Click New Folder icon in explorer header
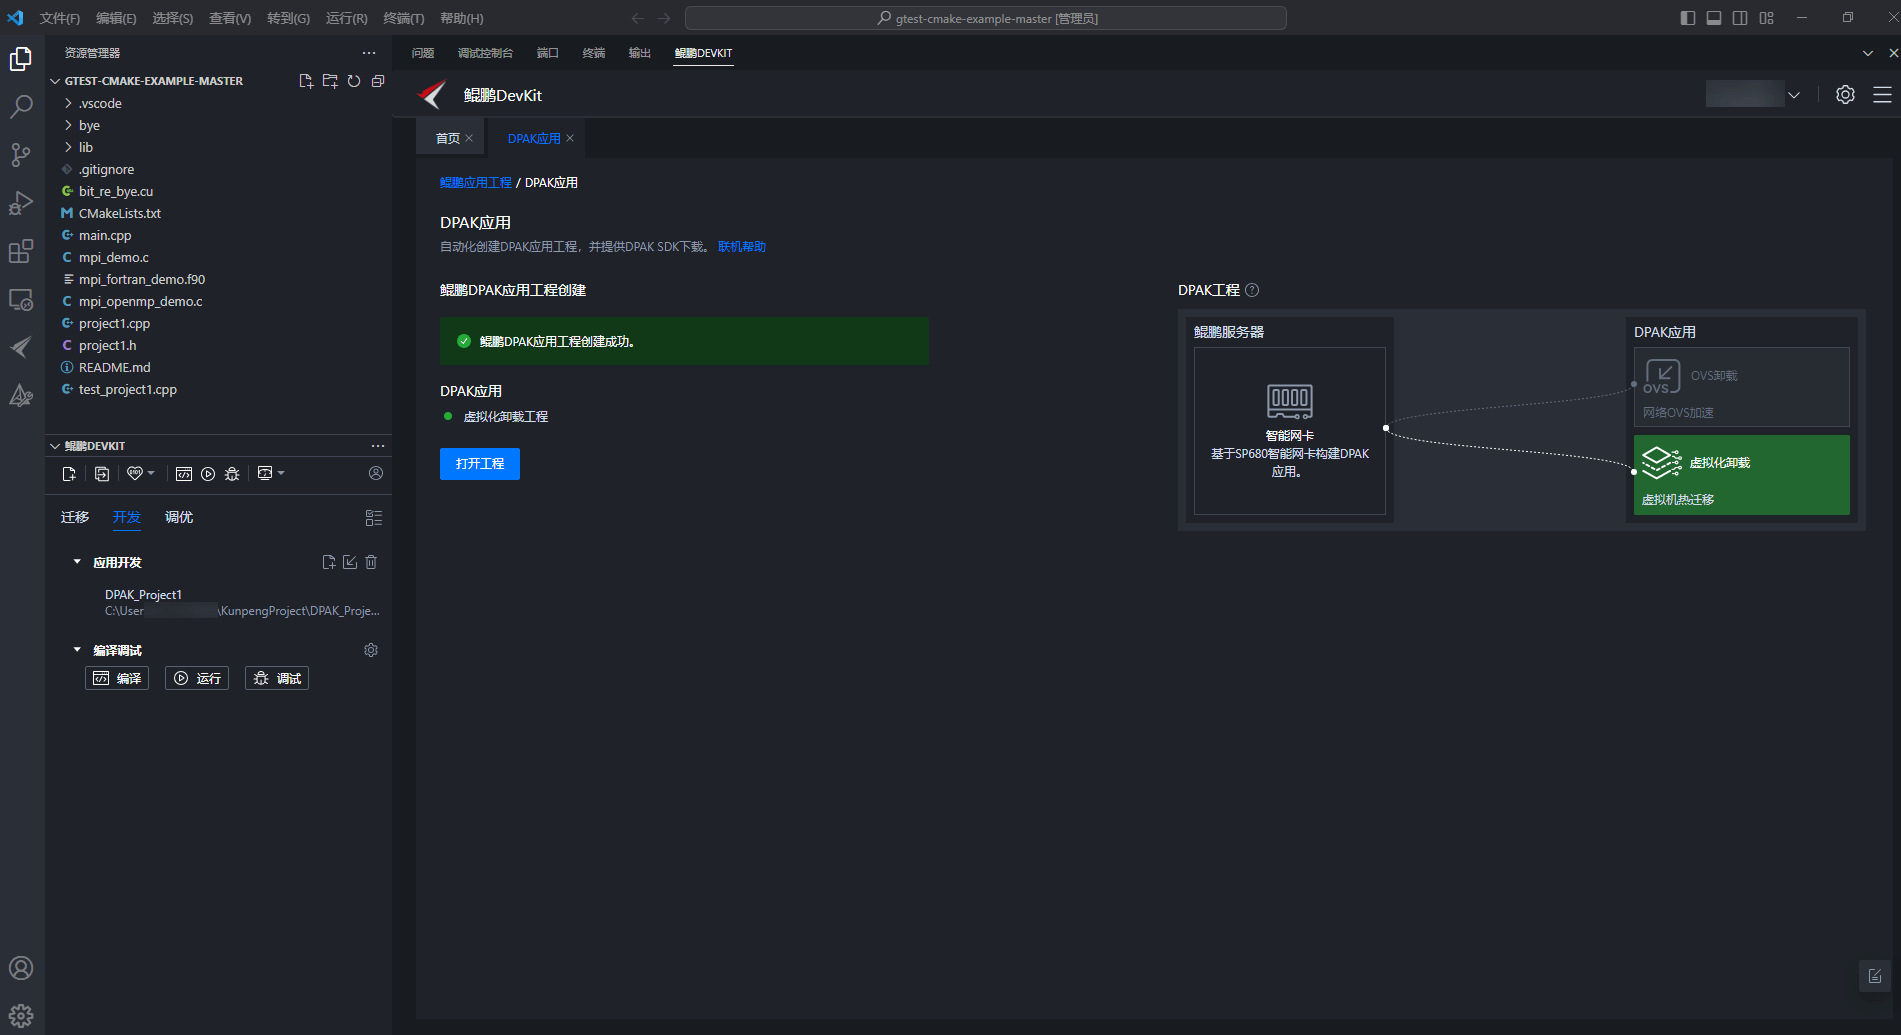This screenshot has width=1901, height=1035. 330,81
